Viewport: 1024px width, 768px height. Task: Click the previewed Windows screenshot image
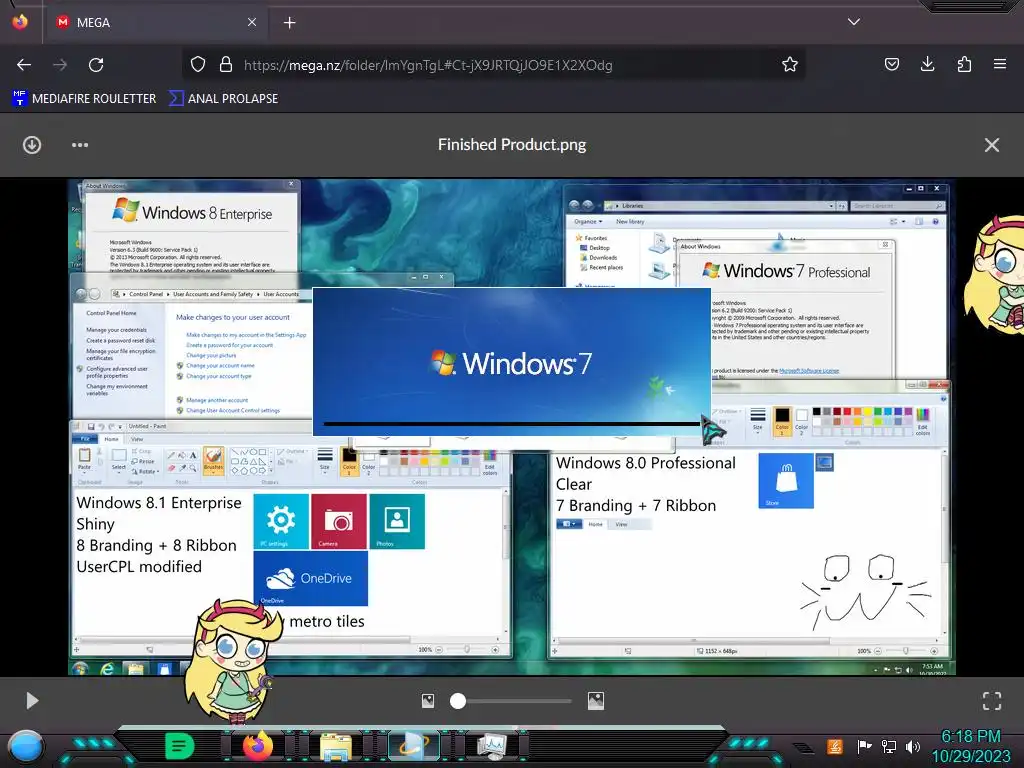[x=512, y=427]
